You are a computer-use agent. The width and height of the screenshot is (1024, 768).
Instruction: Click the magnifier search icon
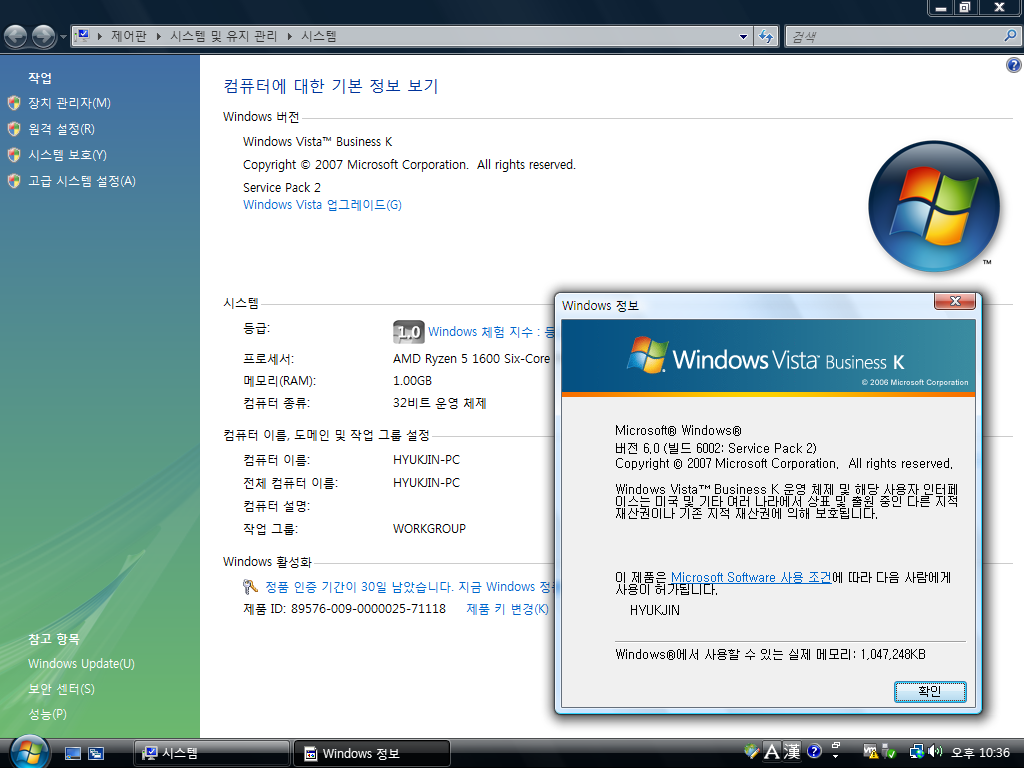(1010, 36)
